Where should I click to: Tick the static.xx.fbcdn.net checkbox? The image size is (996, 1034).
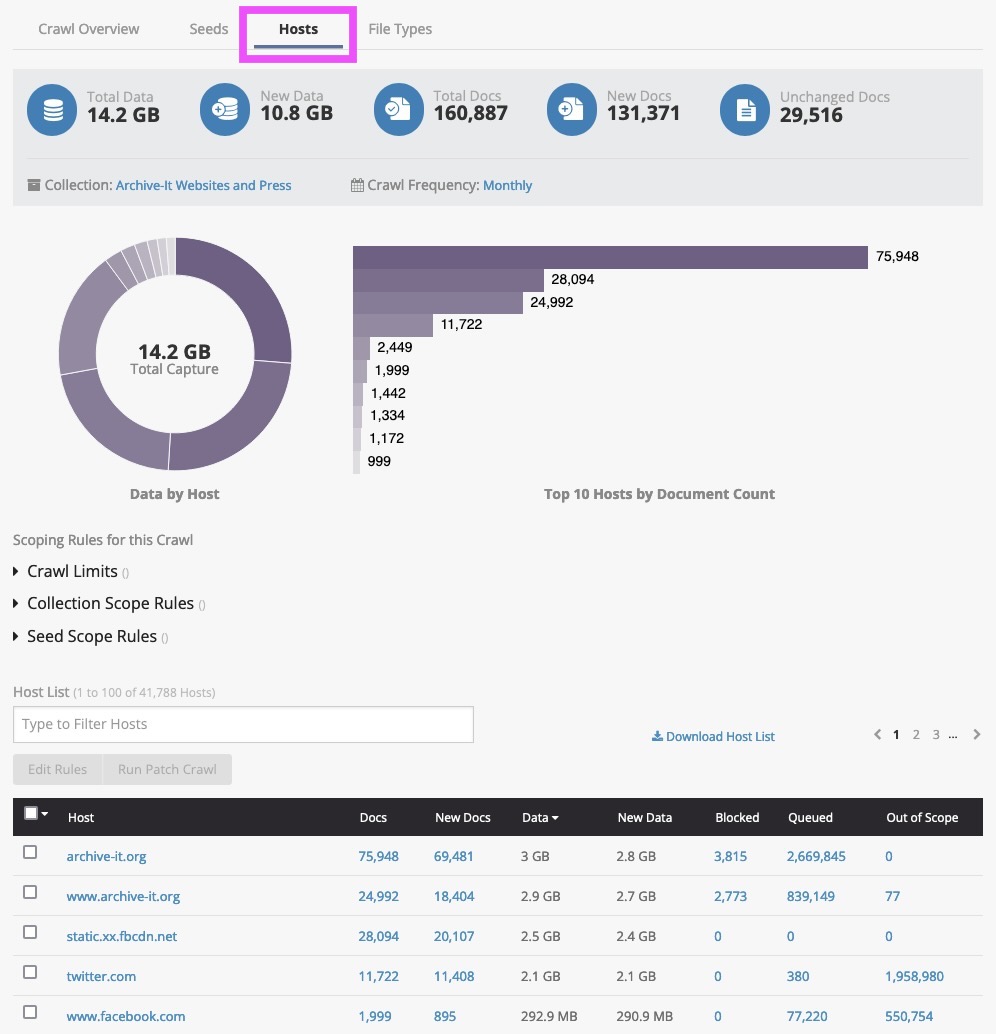[x=30, y=932]
